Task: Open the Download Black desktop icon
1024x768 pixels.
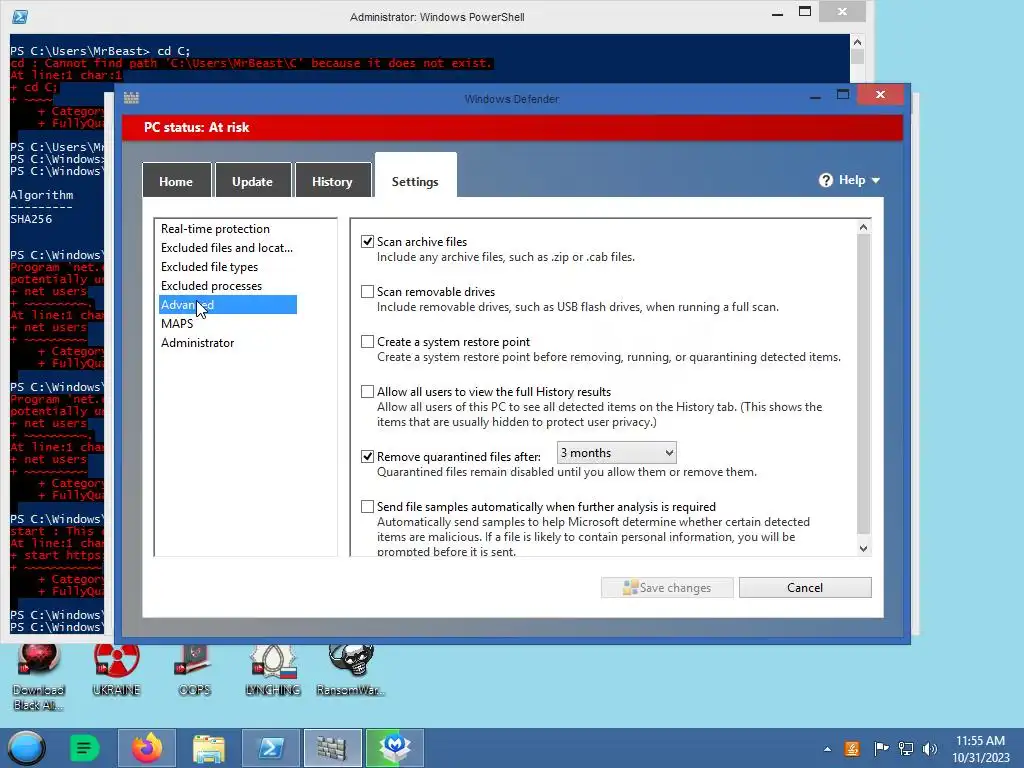Action: click(39, 677)
